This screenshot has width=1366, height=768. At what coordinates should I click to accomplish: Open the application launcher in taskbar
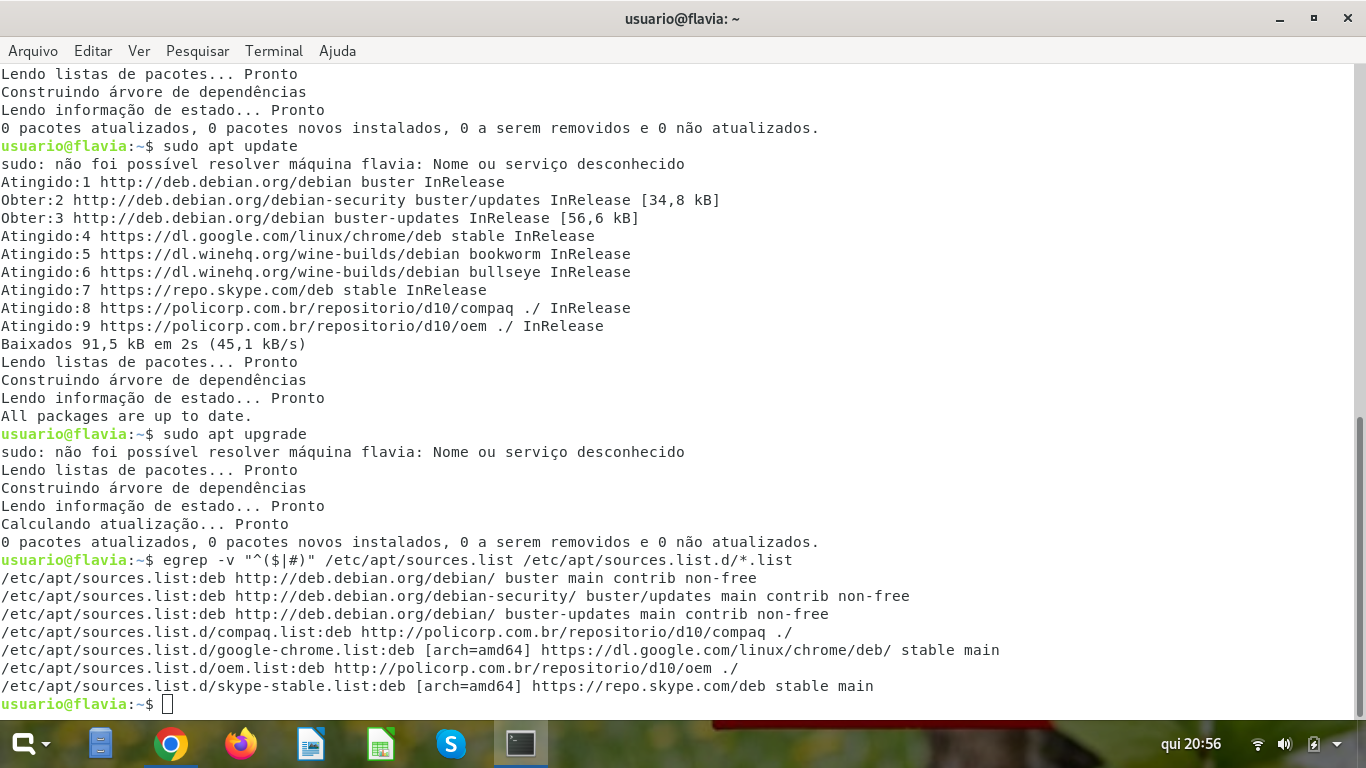pos(30,744)
